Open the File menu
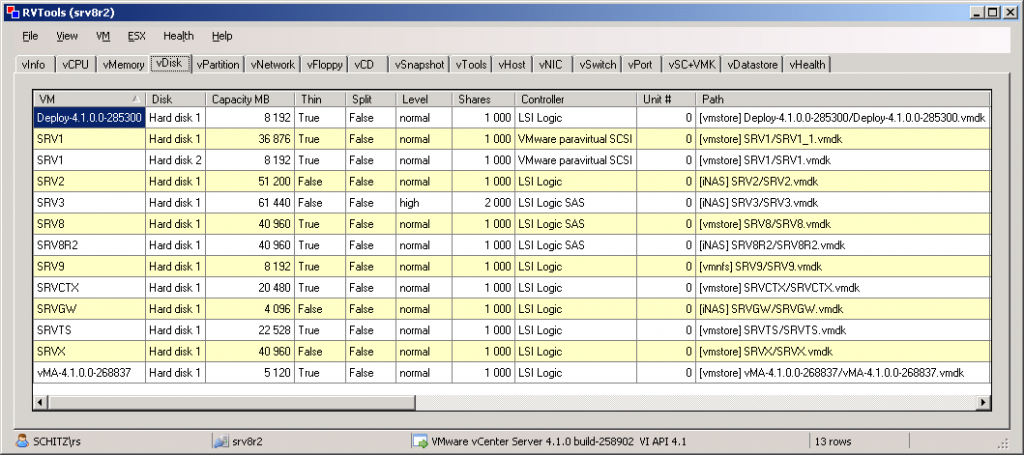Viewport: 1024px width, 455px height. click(x=30, y=36)
